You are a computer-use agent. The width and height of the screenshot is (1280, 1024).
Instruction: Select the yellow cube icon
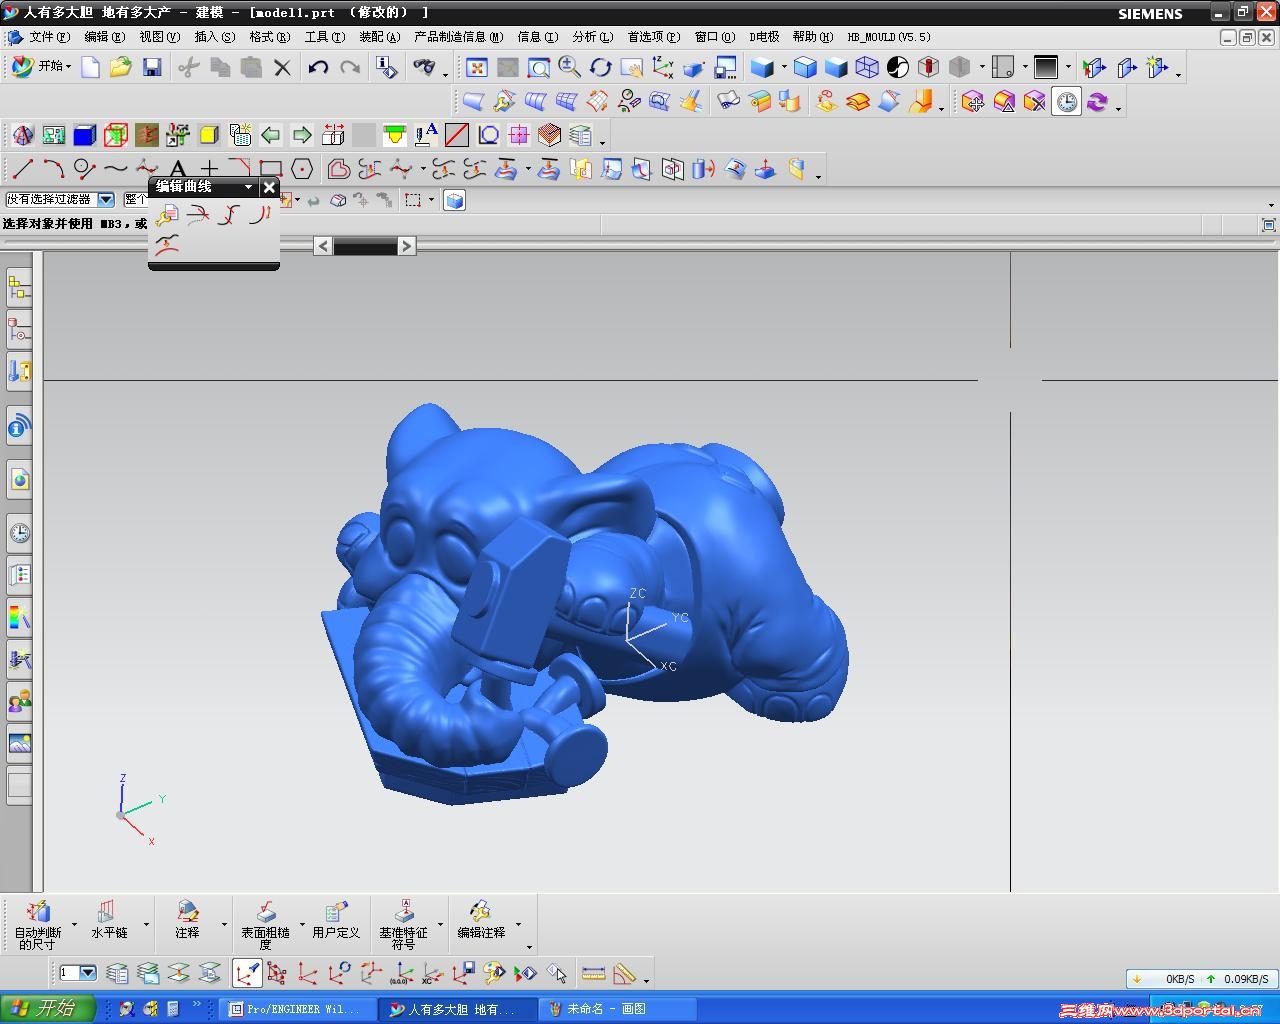pyautogui.click(x=209, y=135)
